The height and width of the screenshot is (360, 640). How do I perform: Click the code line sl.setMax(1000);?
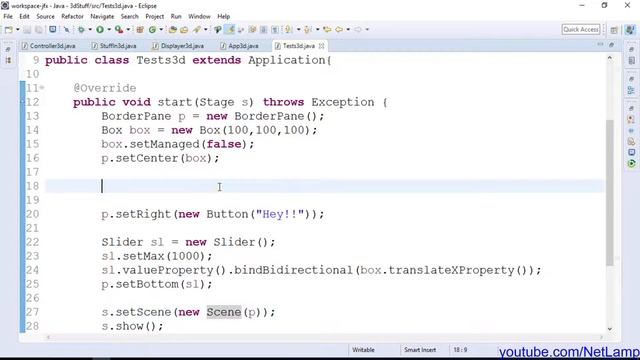[x=157, y=256]
